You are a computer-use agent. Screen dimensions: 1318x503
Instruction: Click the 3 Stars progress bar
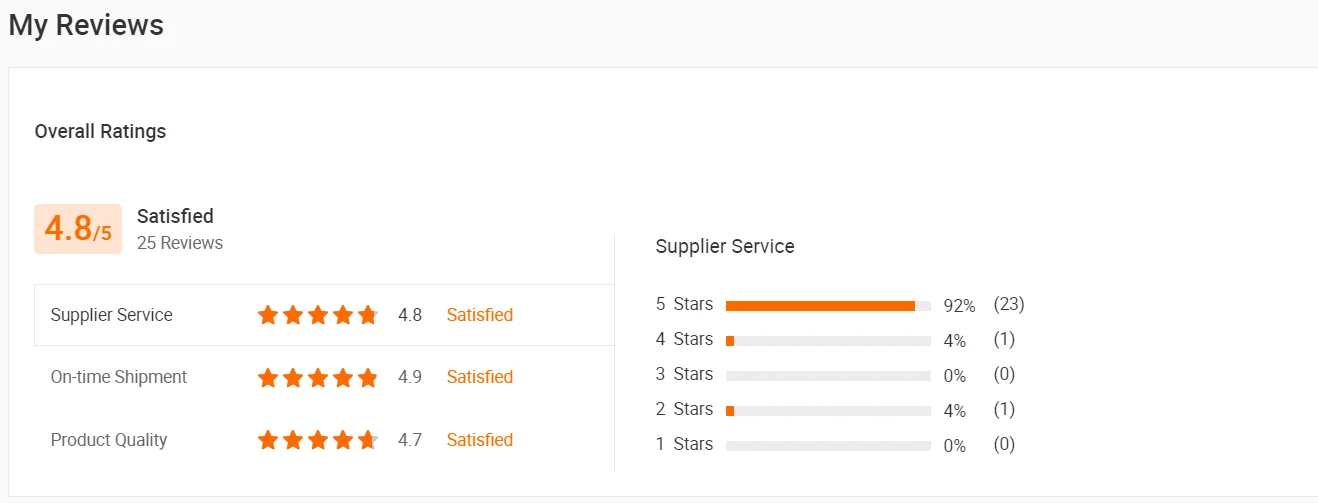(828, 375)
